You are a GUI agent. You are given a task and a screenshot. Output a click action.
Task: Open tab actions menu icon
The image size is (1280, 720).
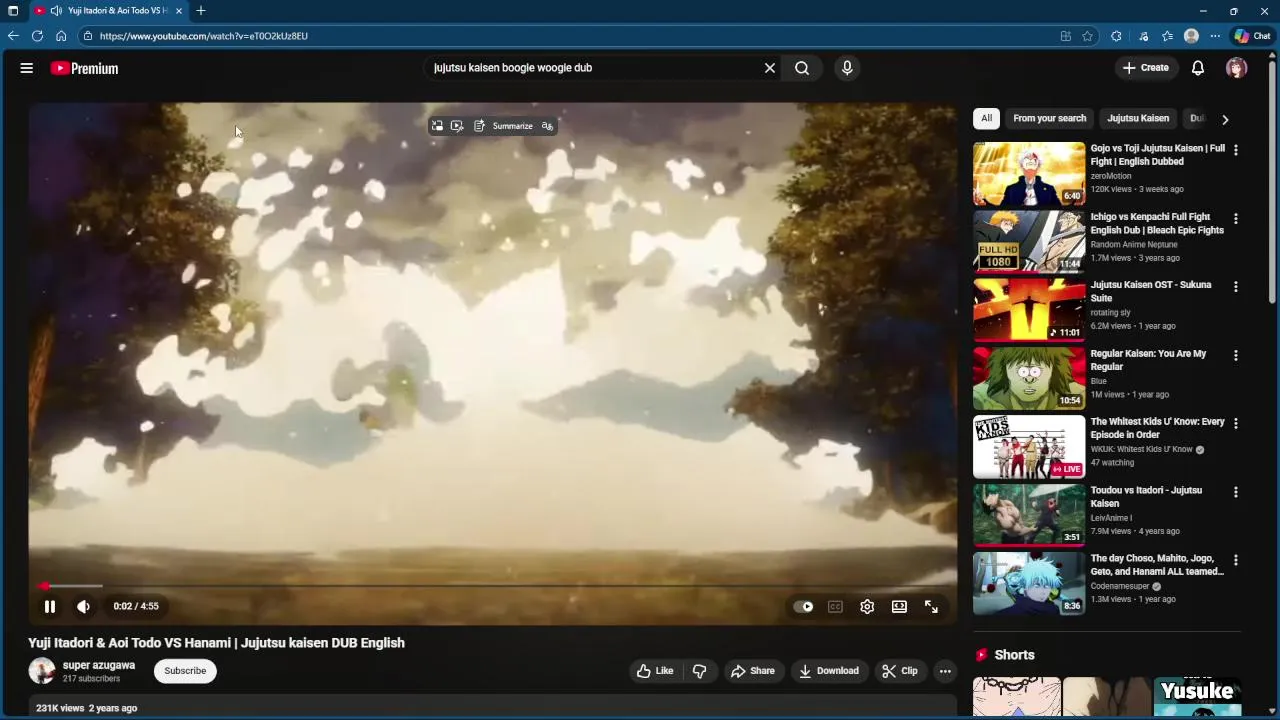[13, 11]
